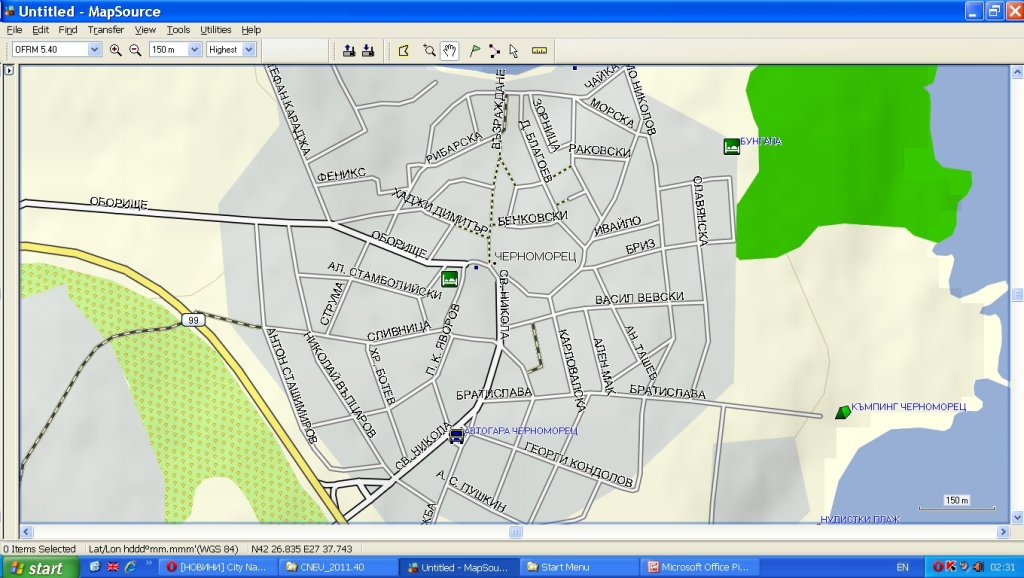This screenshot has width=1024, height=578.
Task: Select the Zoom tool in toolbar
Action: [429, 49]
